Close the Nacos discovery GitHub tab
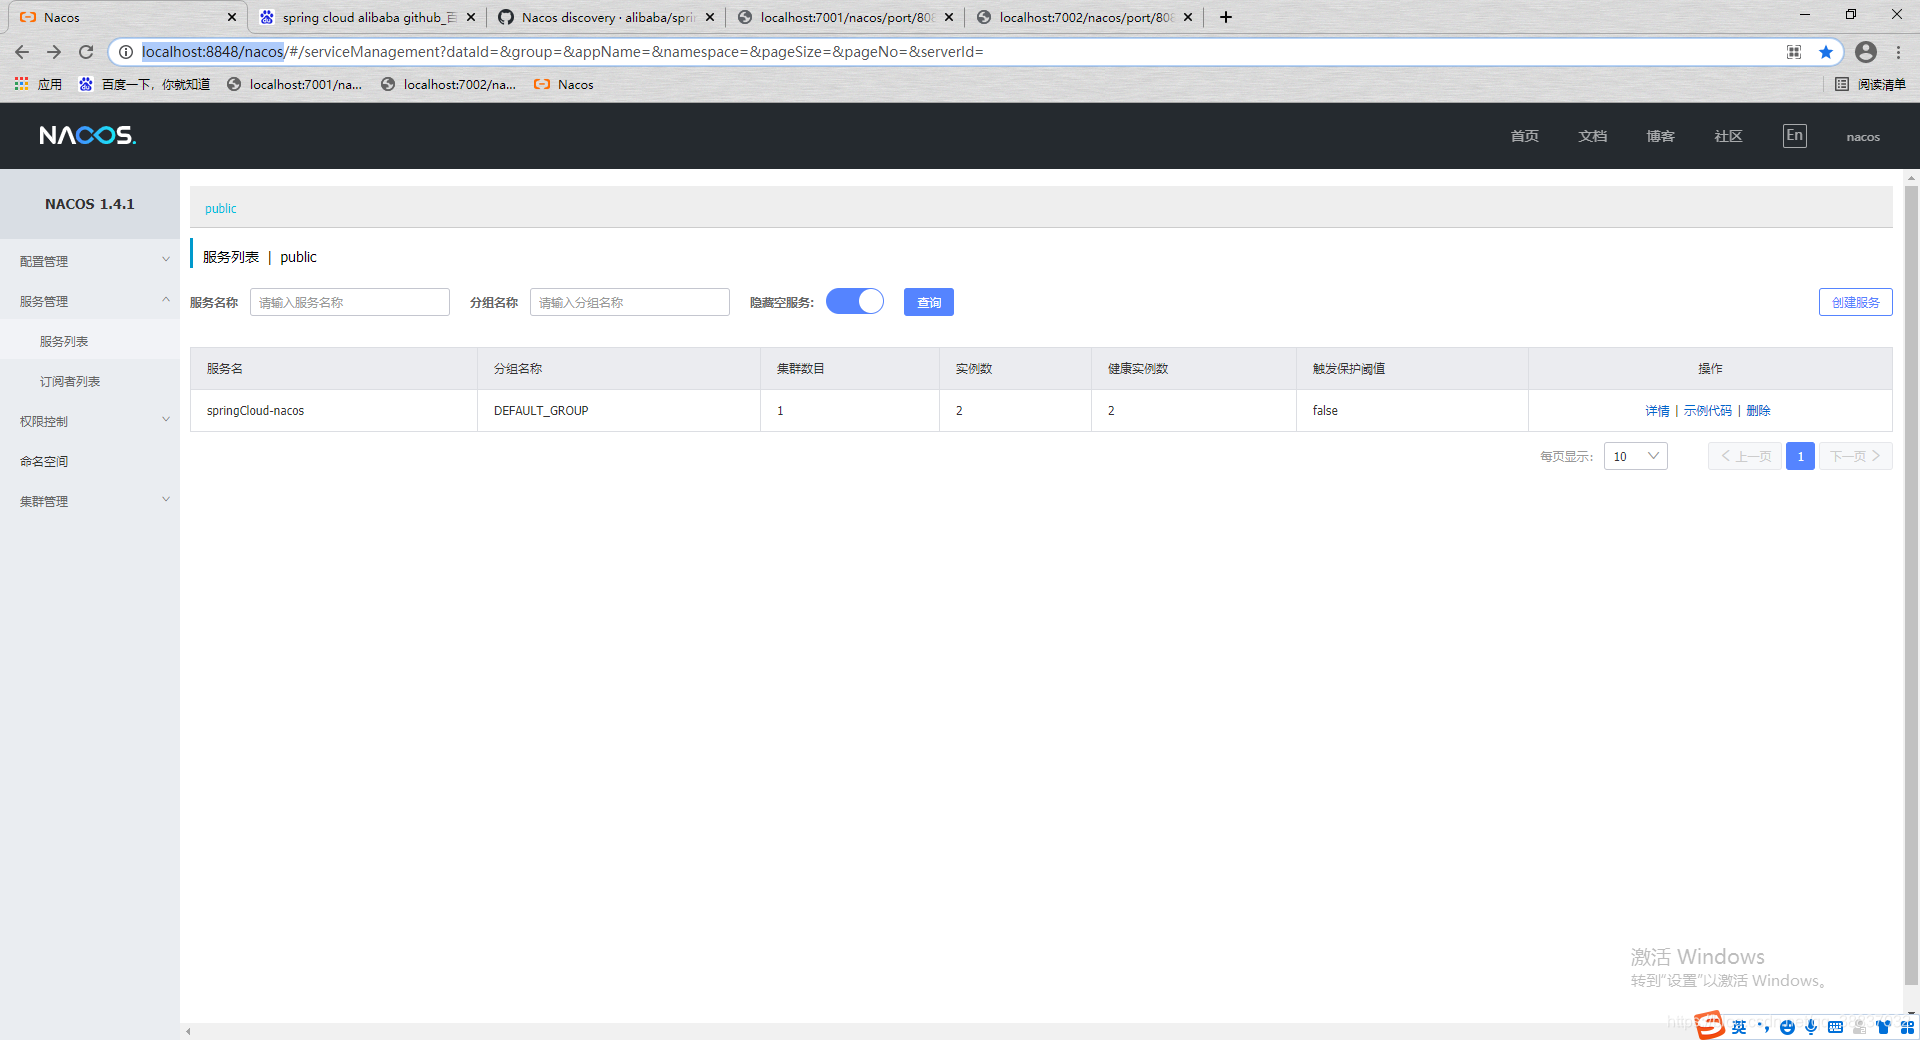The height and width of the screenshot is (1040, 1920). click(x=710, y=17)
